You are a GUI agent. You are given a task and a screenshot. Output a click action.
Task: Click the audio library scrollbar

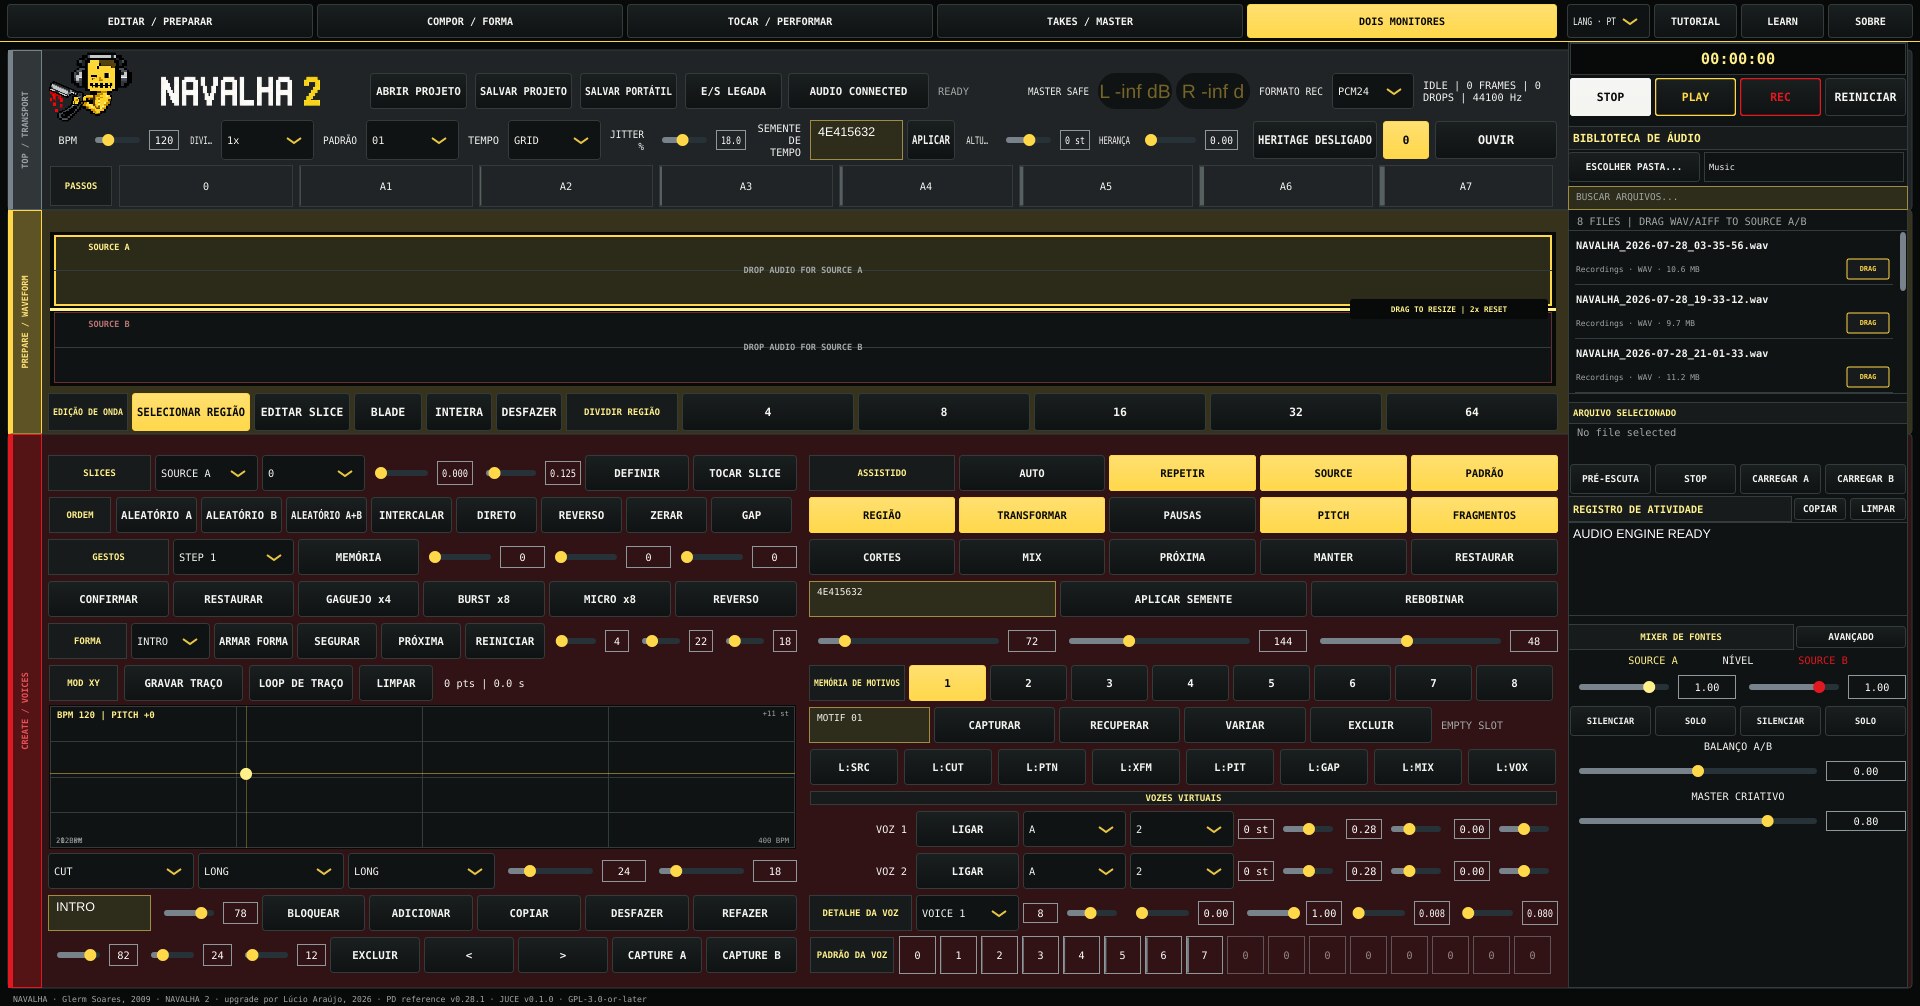(1902, 262)
